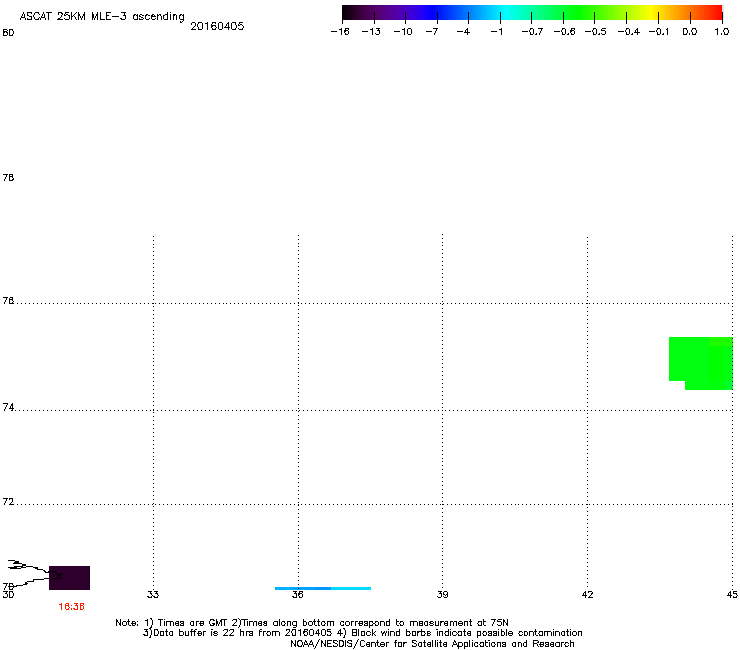This screenshot has height=650, width=740.
Task: Click the longitude label 45
Action: click(732, 594)
